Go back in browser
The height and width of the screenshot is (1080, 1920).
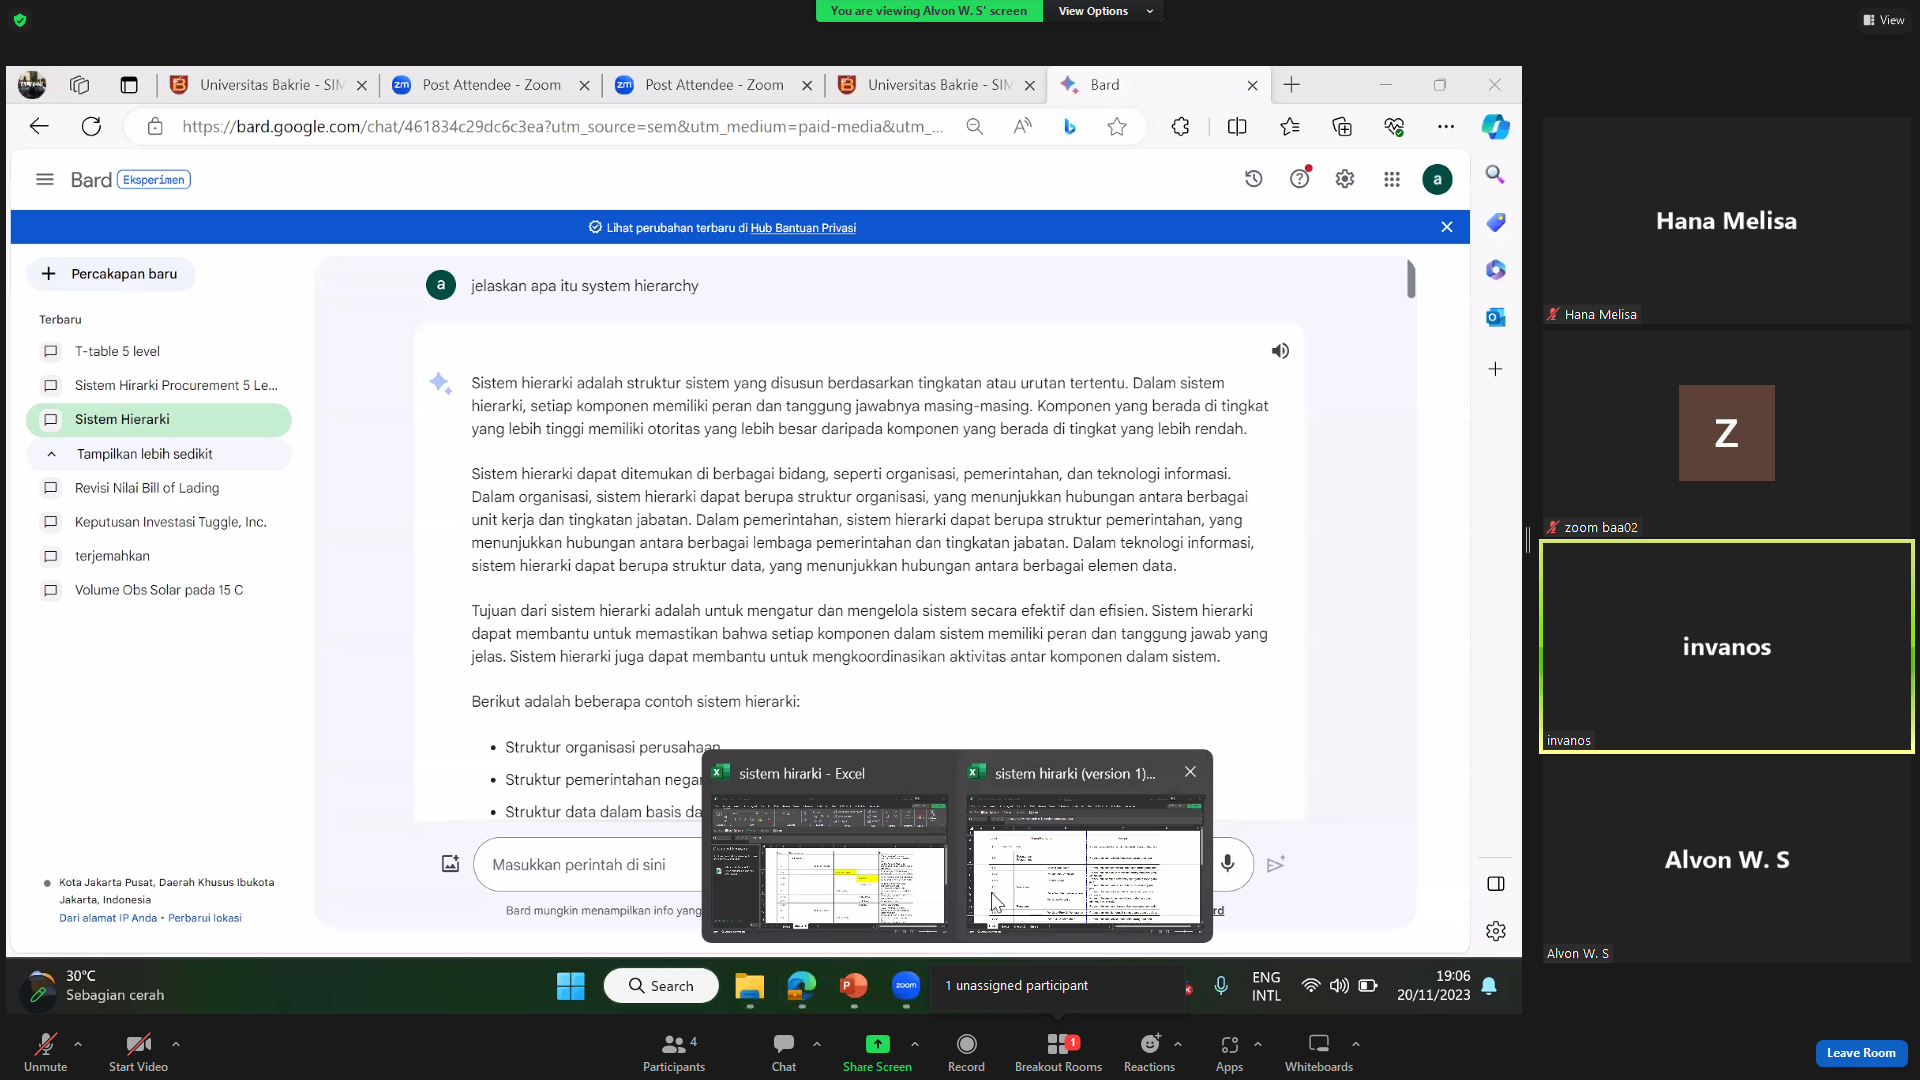(x=39, y=127)
